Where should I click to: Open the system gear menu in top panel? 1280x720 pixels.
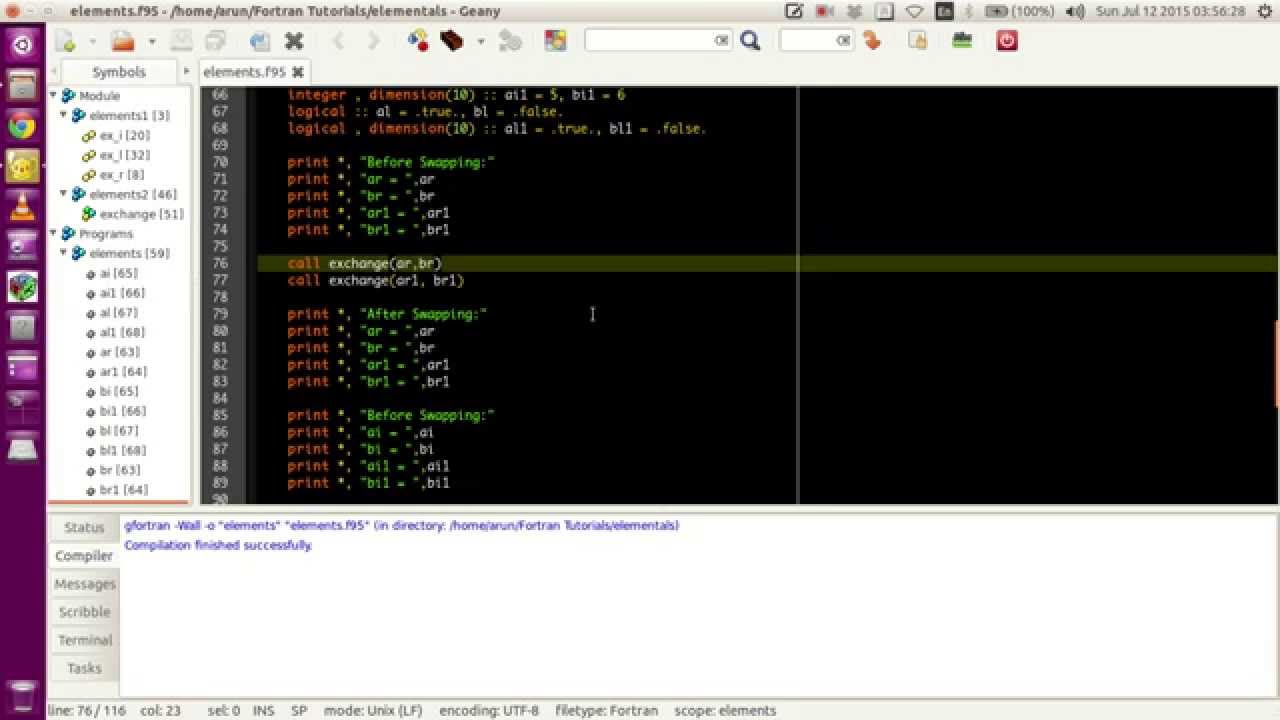tap(1264, 11)
